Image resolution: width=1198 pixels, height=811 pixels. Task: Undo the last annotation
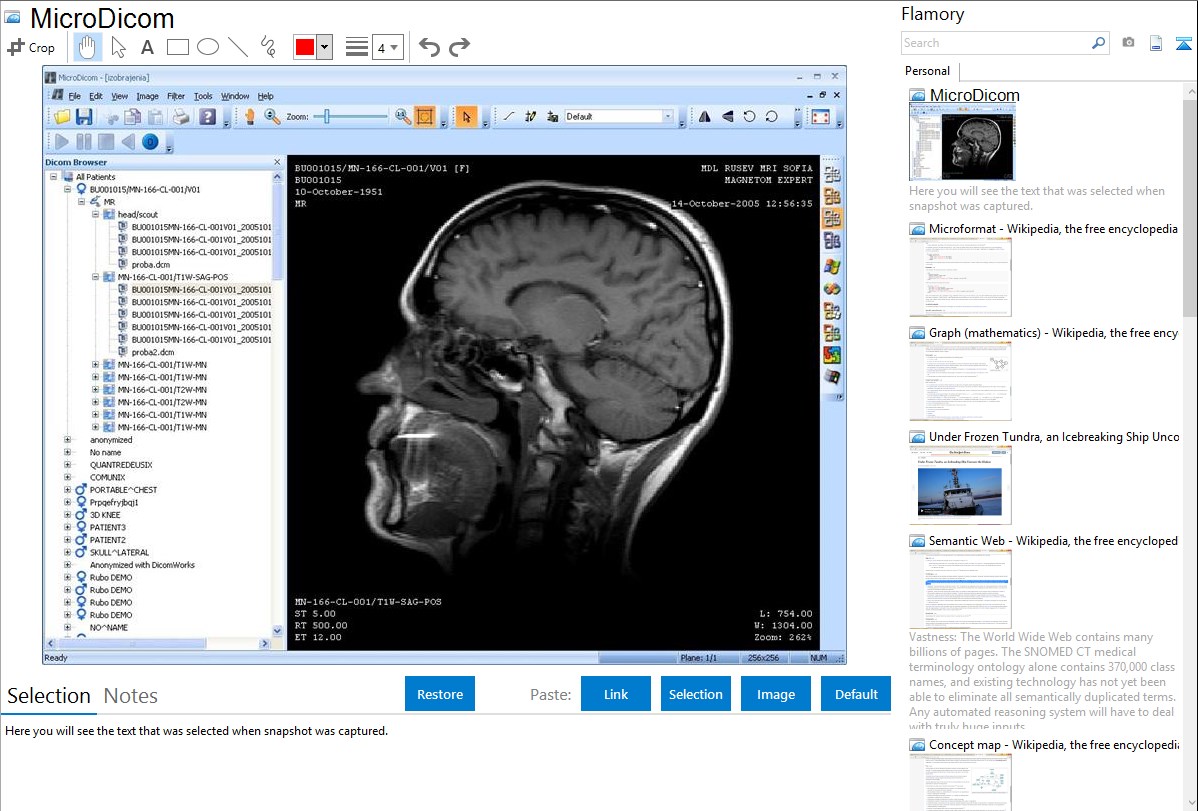(x=429, y=47)
